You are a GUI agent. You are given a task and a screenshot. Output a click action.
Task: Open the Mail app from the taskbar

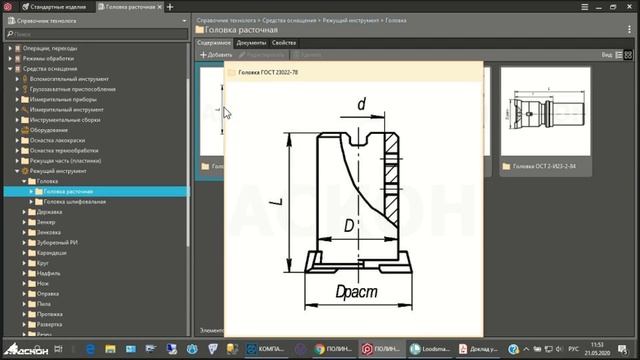[131, 349]
